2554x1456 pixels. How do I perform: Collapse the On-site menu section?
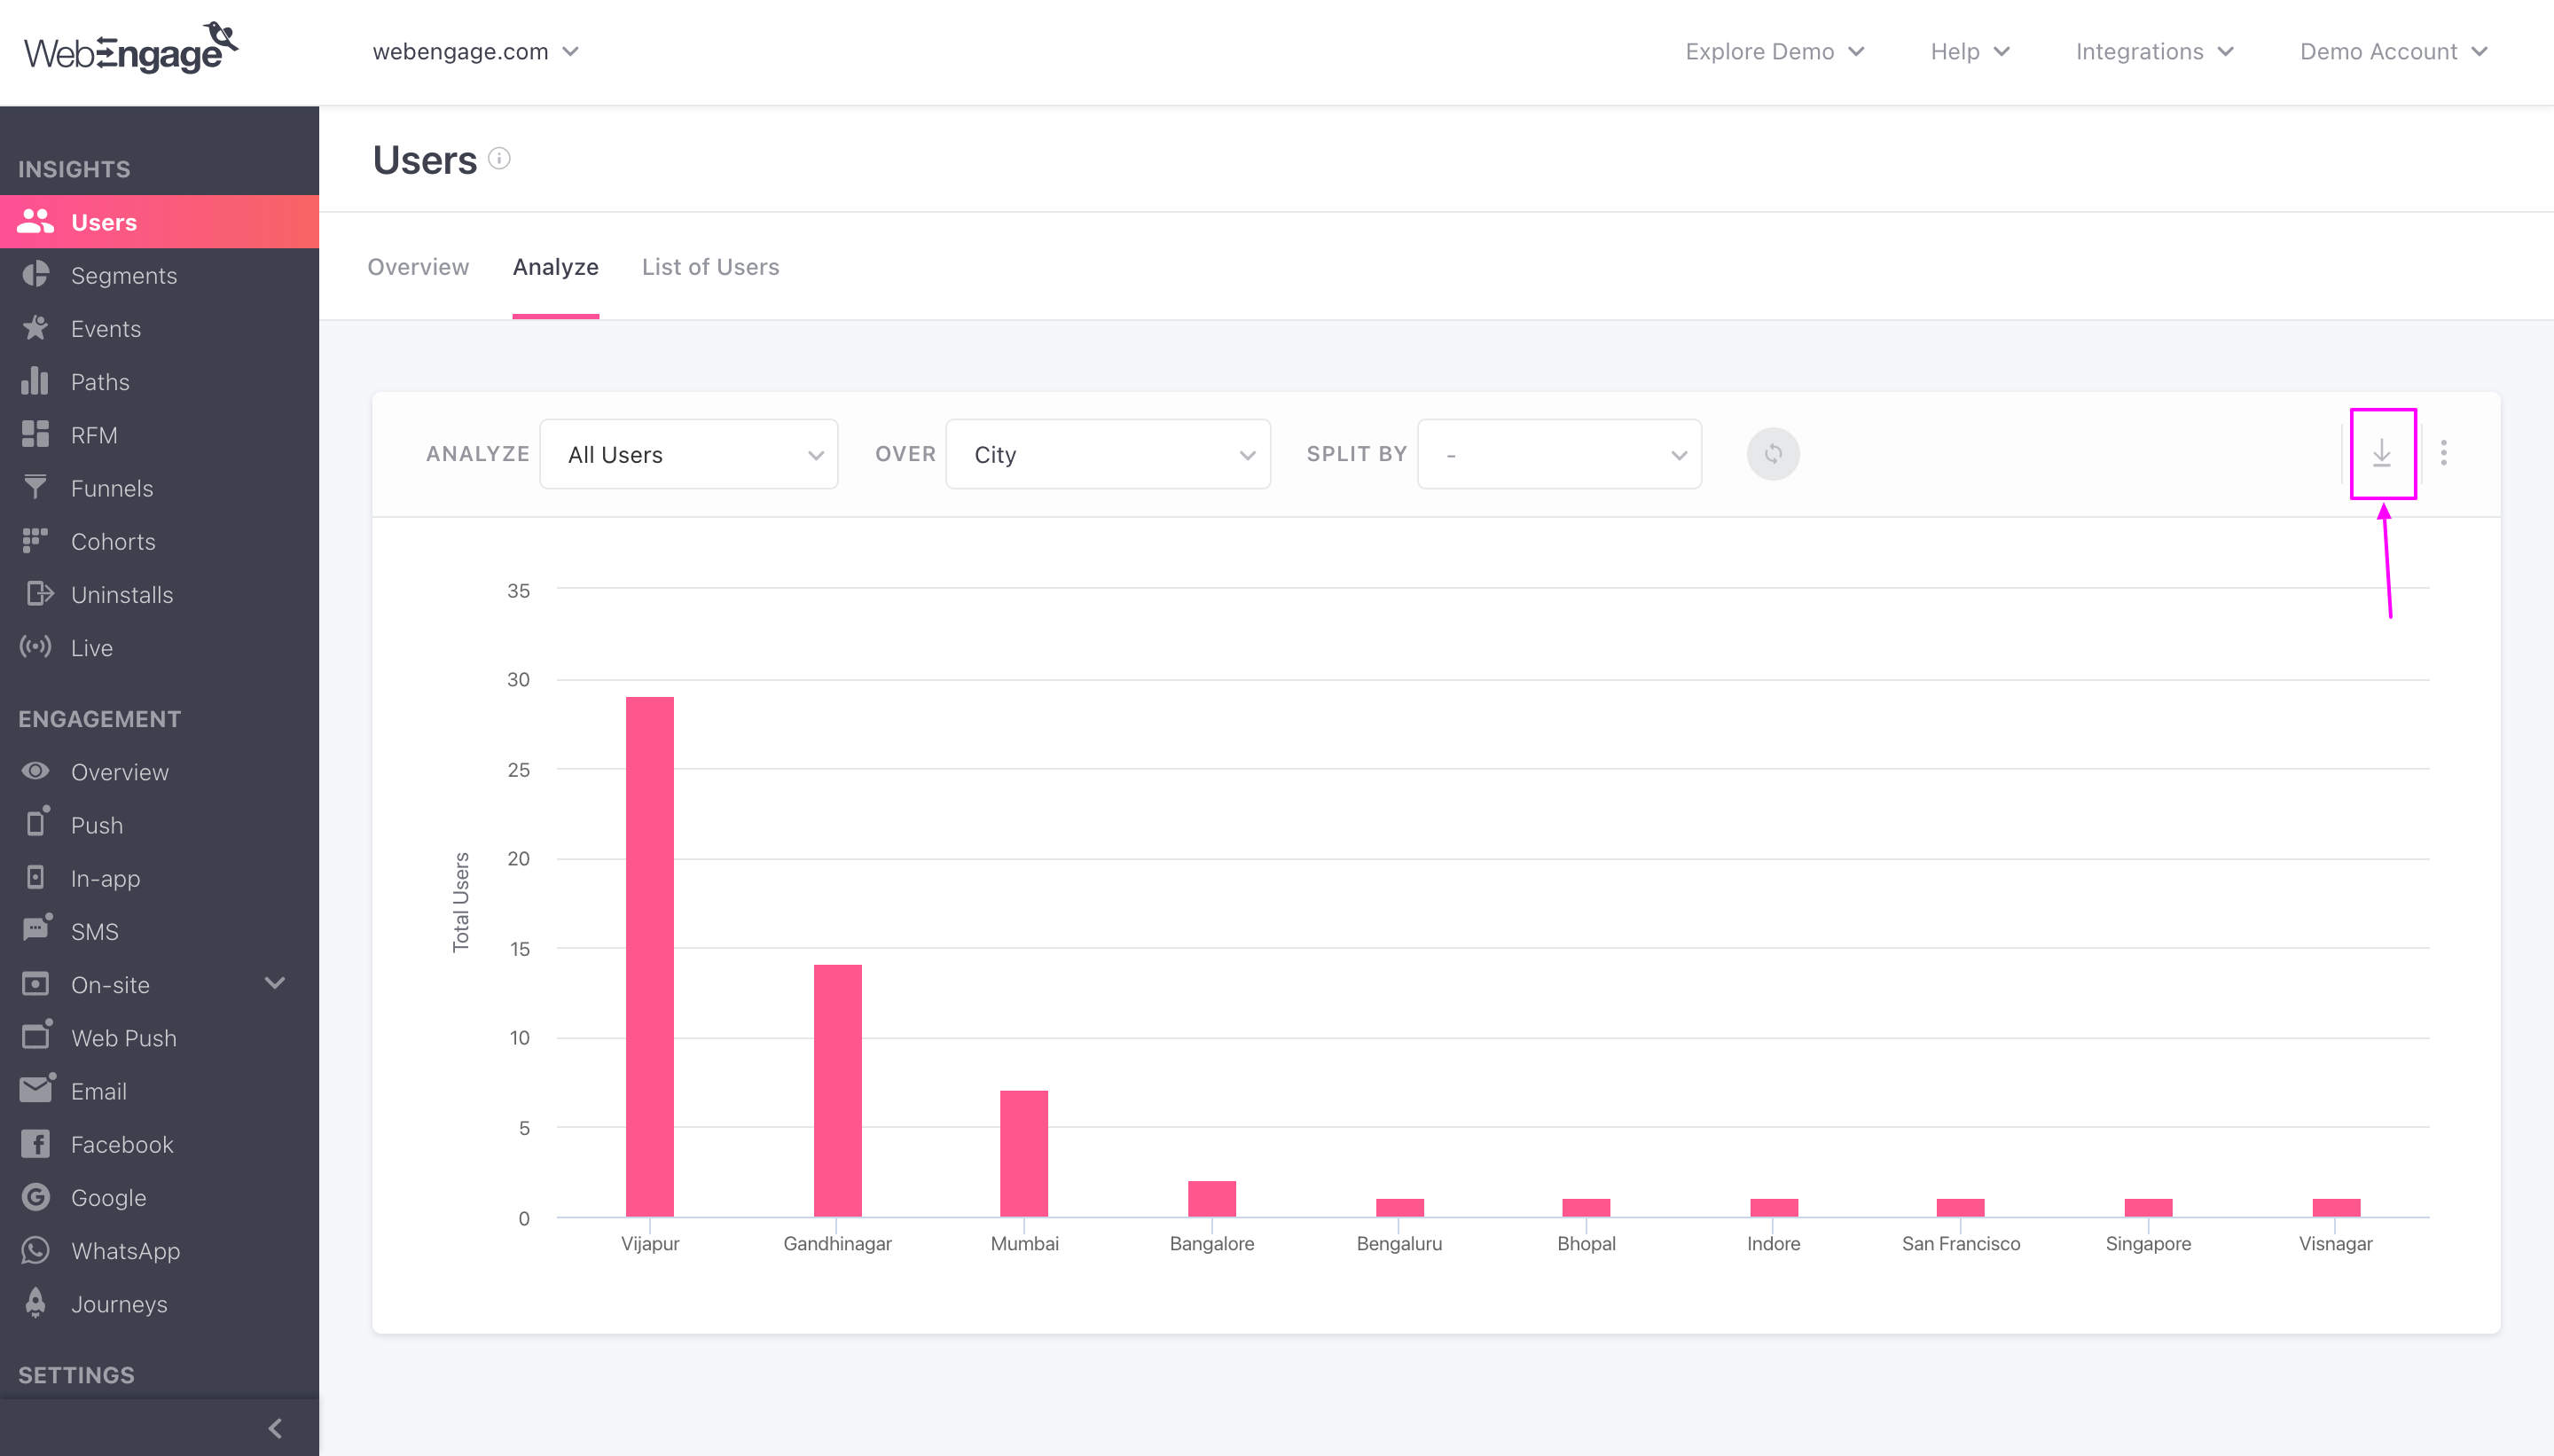[x=275, y=983]
